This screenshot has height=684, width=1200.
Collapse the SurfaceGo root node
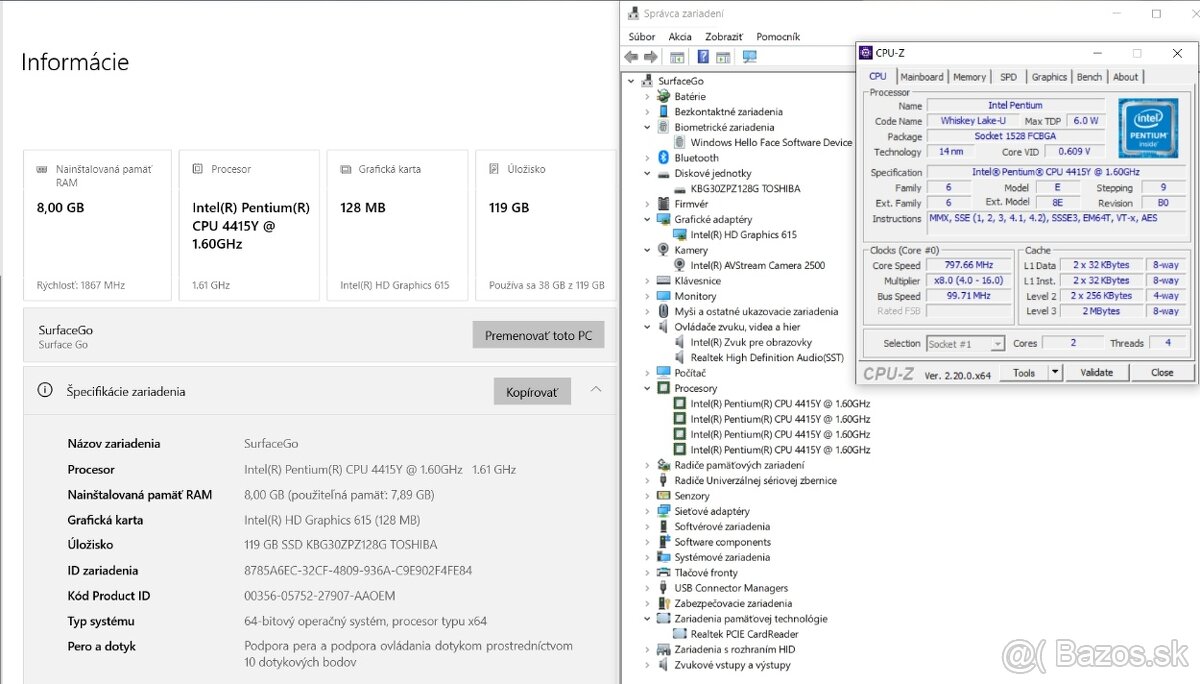coord(631,81)
